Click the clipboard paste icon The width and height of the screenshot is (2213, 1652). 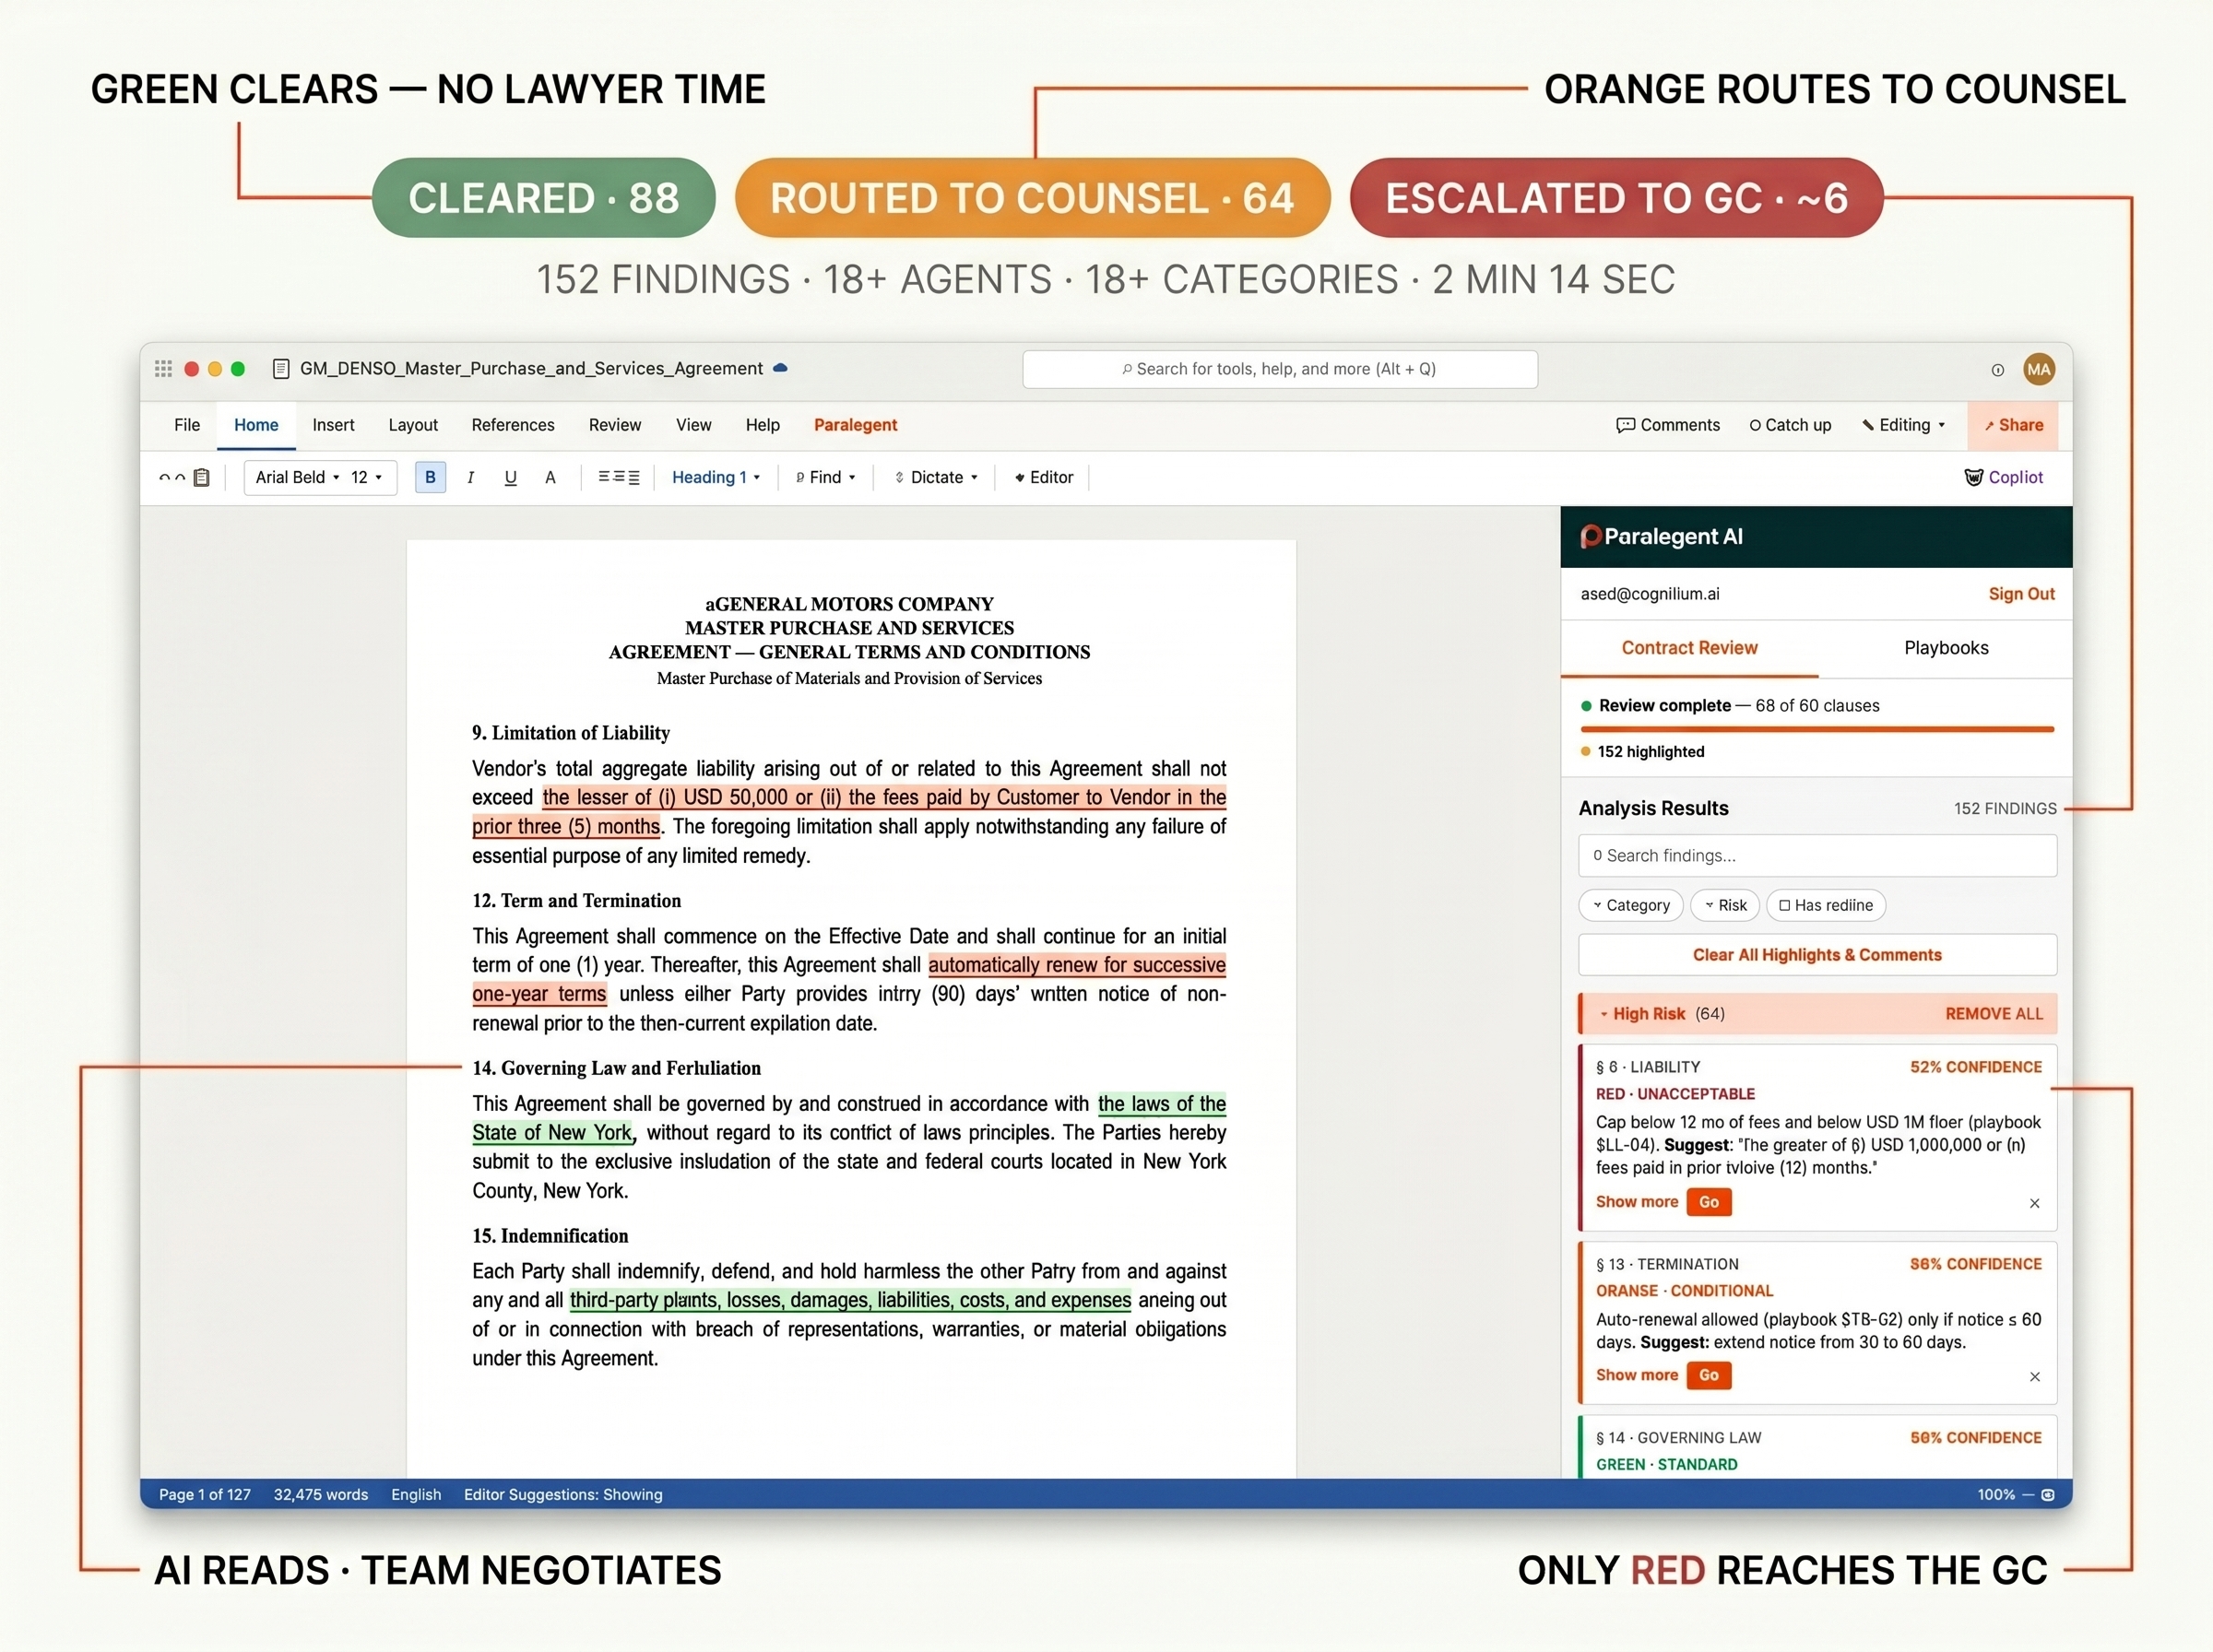(201, 477)
